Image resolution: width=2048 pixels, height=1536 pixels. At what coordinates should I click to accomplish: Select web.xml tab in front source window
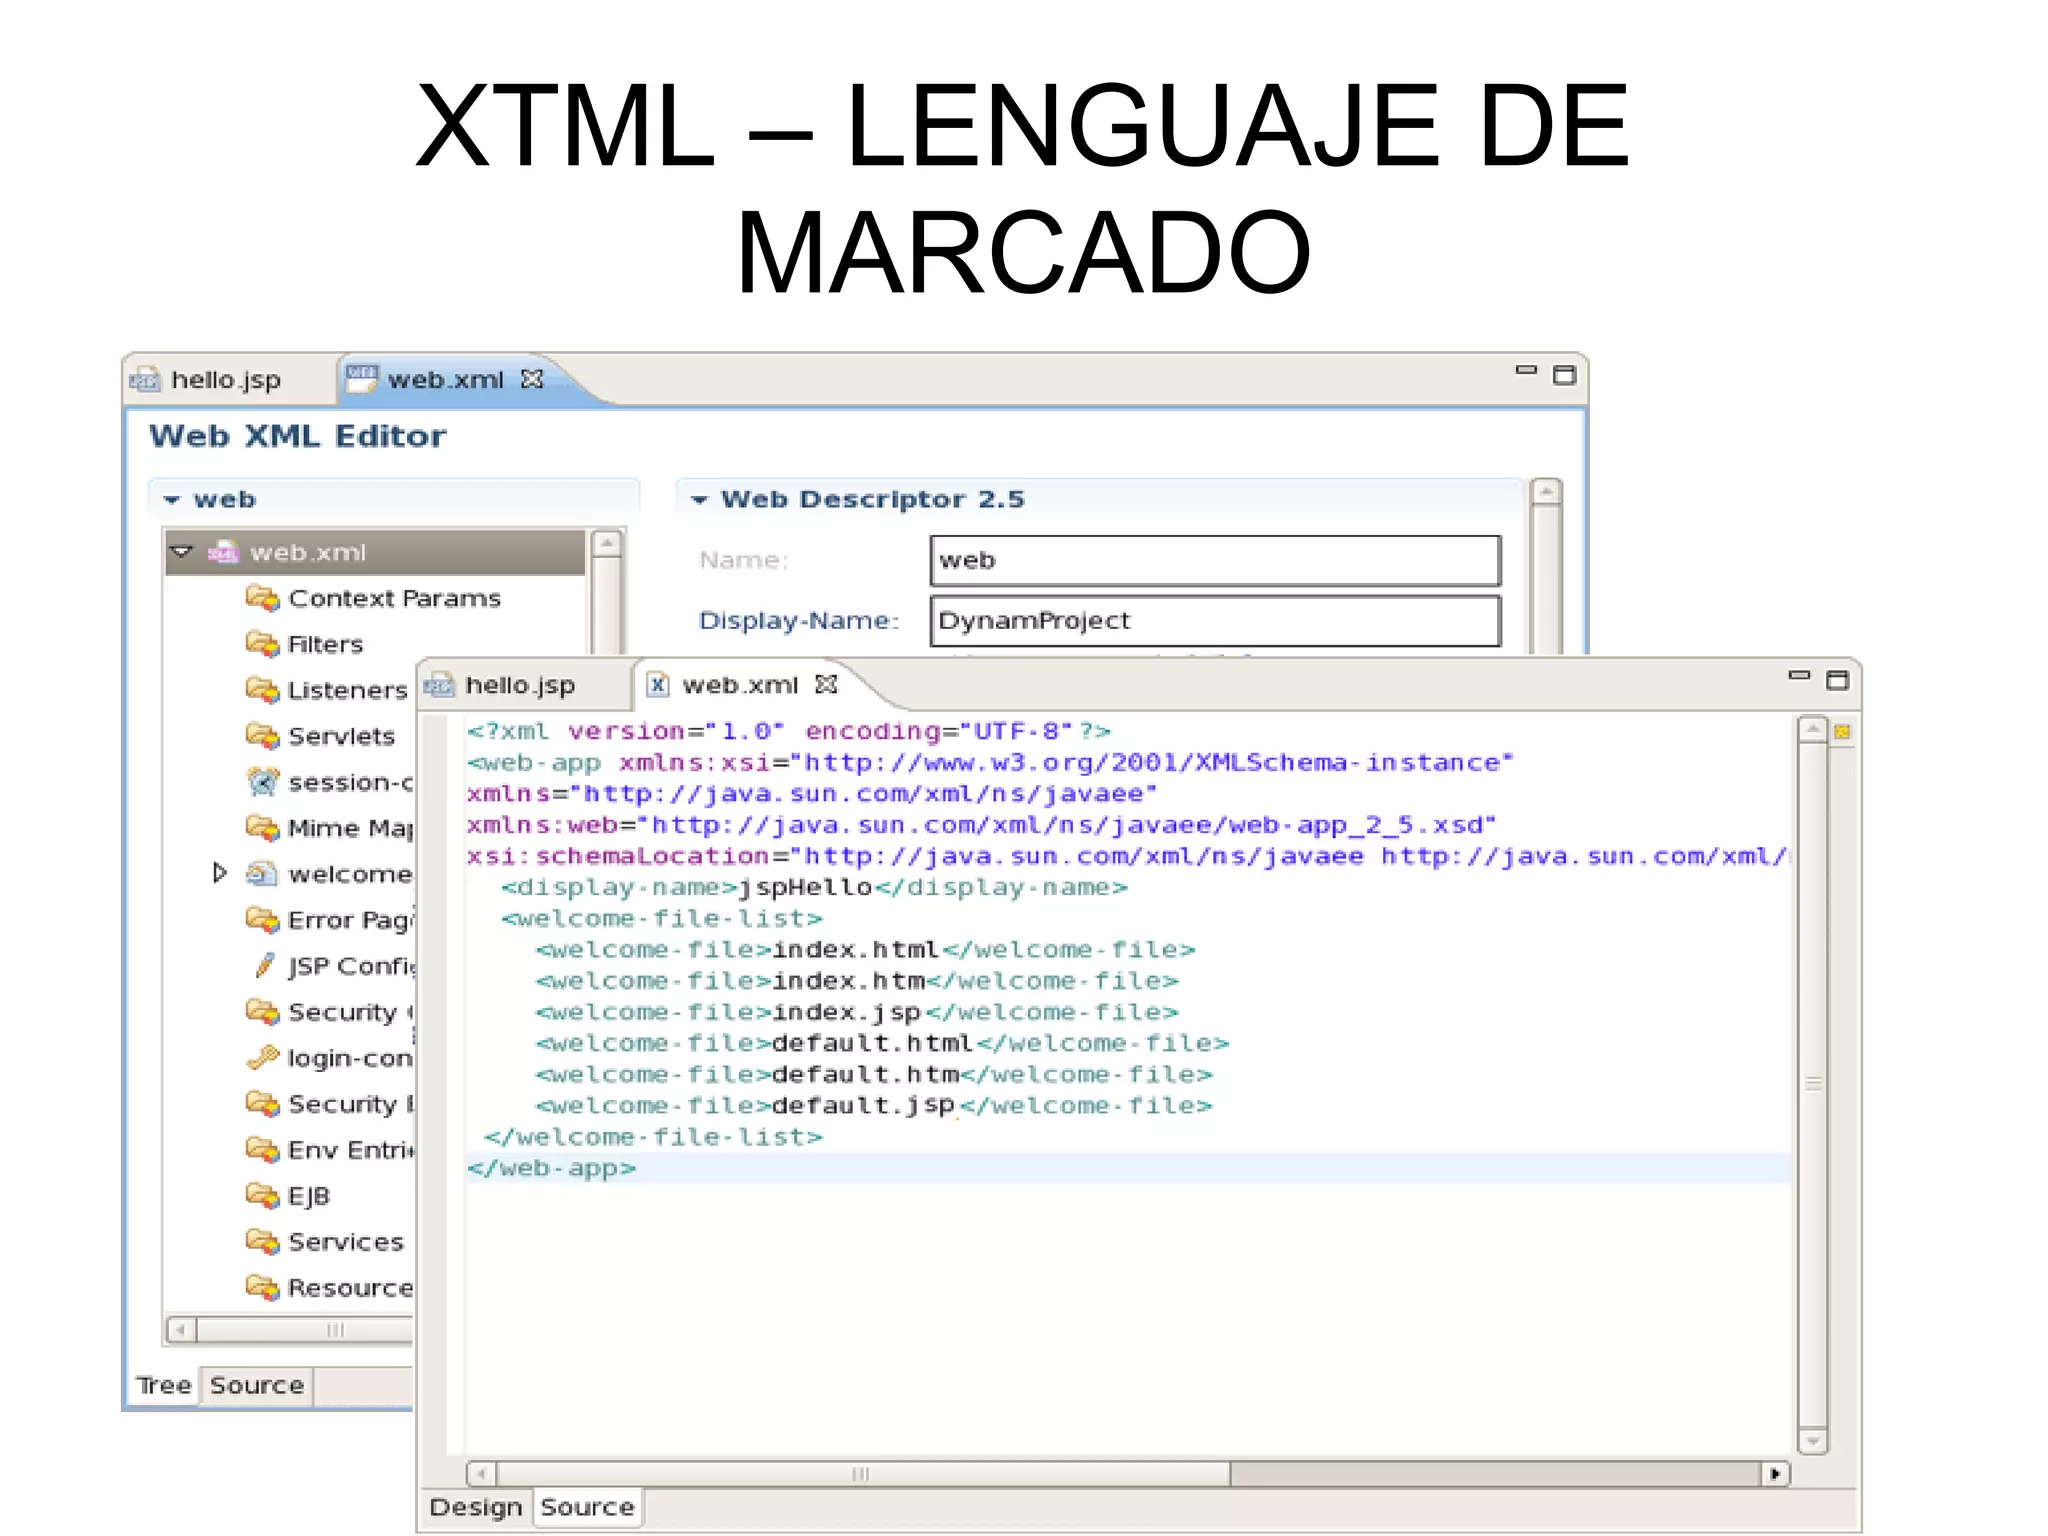coord(740,685)
